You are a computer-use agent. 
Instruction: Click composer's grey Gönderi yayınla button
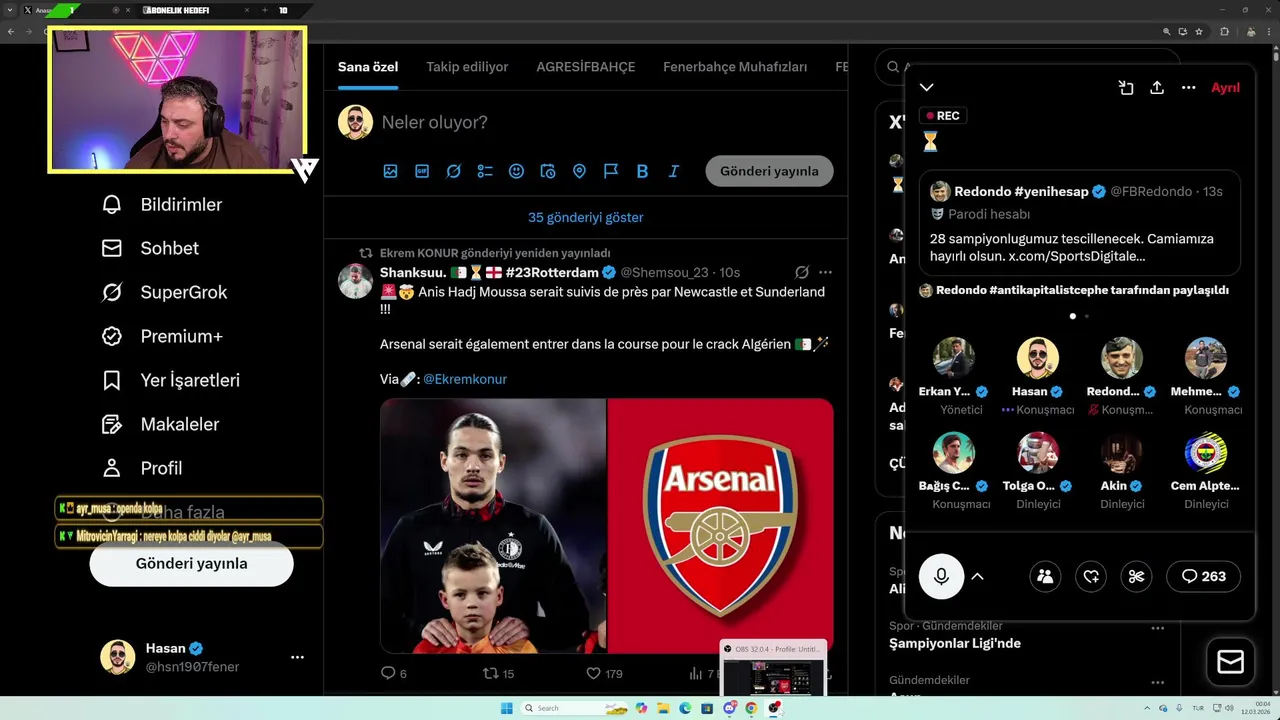[769, 171]
